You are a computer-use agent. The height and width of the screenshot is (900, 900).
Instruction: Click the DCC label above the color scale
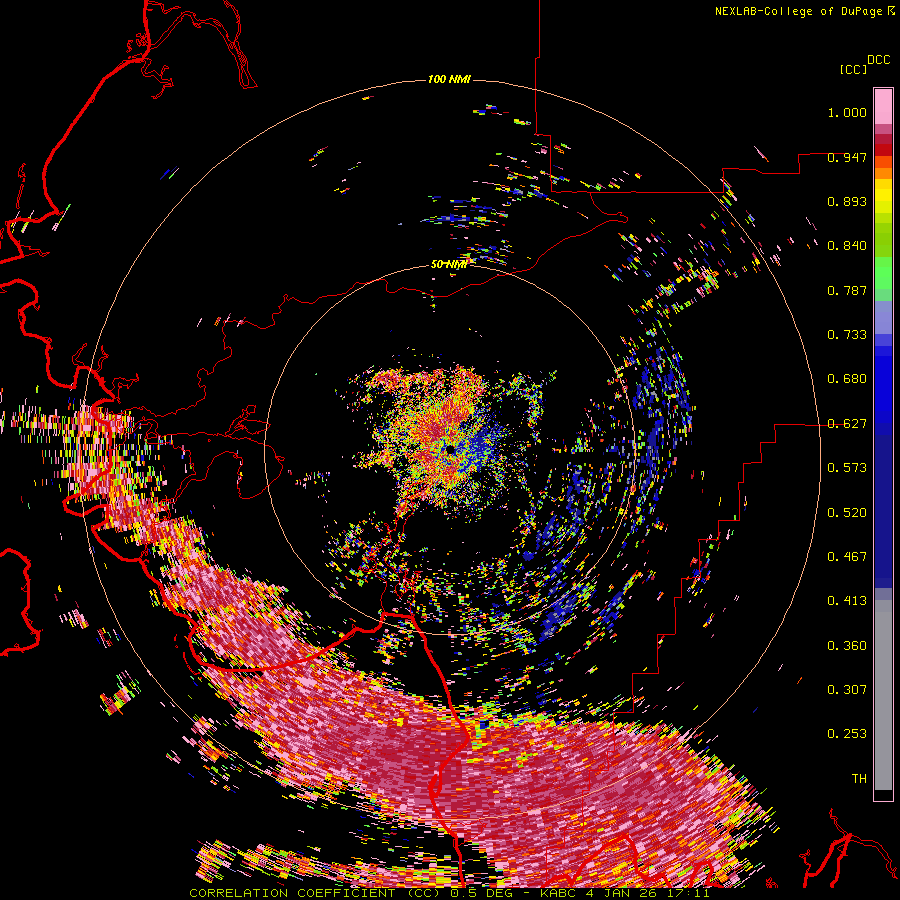click(x=879, y=60)
